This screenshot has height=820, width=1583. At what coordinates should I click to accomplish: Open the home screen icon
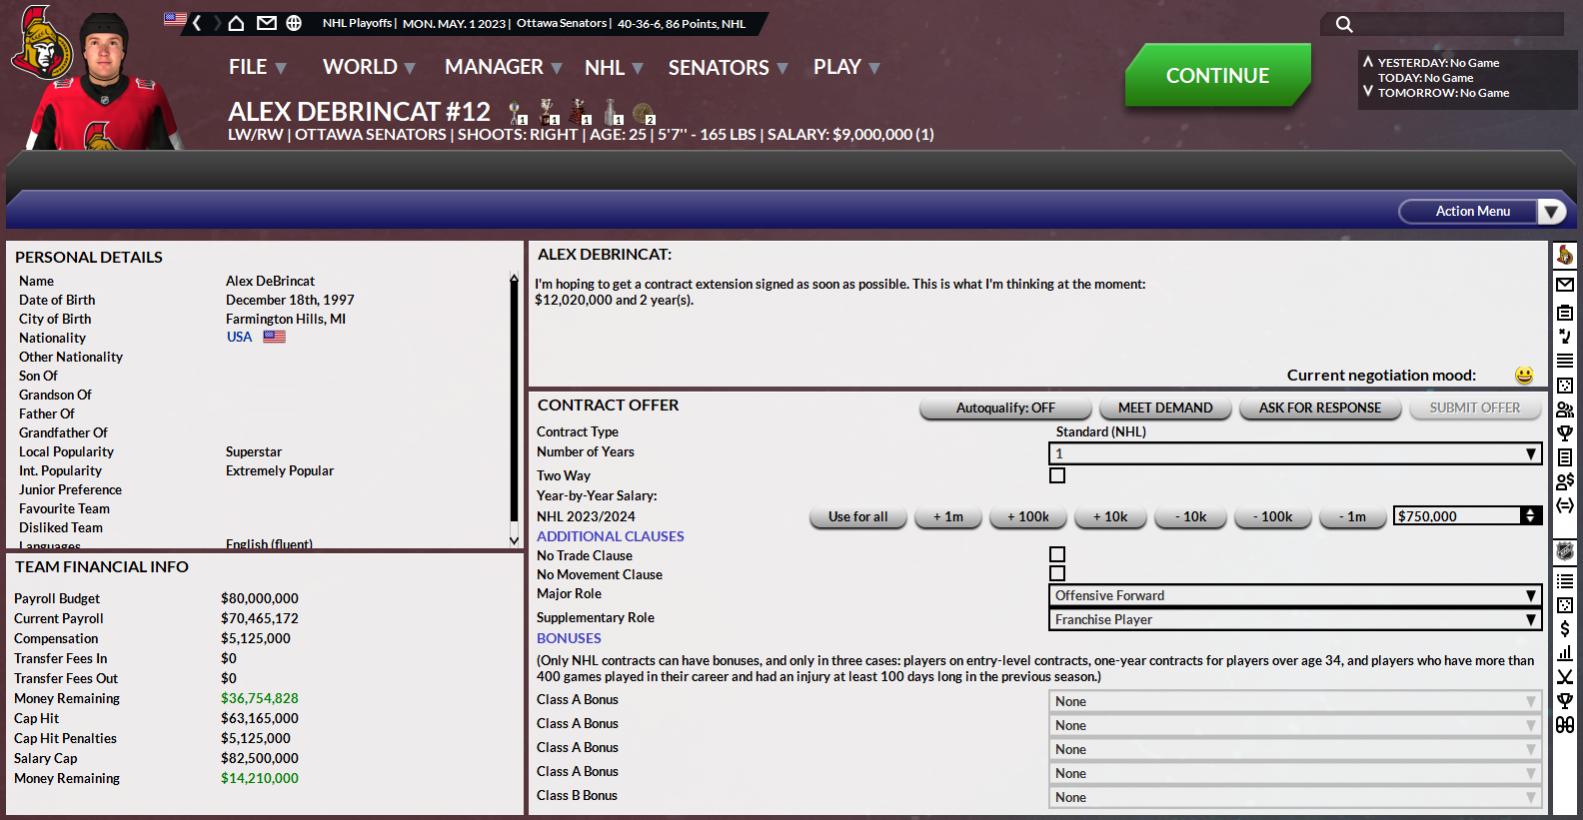(x=236, y=23)
